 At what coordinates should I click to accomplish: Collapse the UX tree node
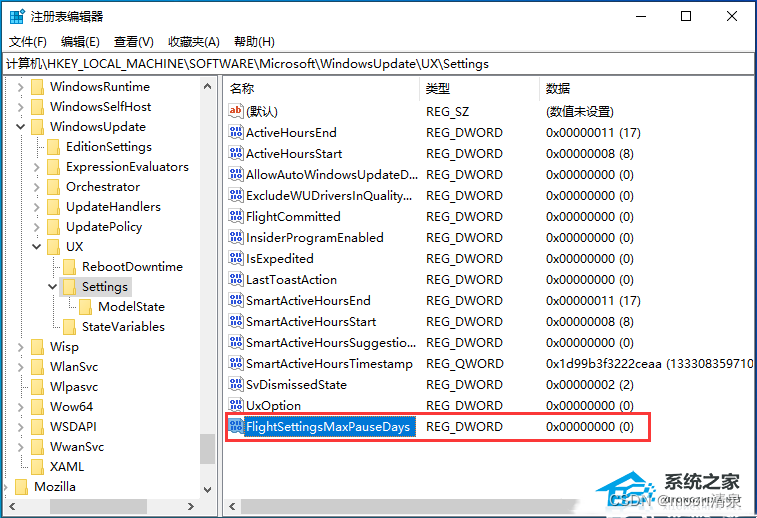[37, 247]
